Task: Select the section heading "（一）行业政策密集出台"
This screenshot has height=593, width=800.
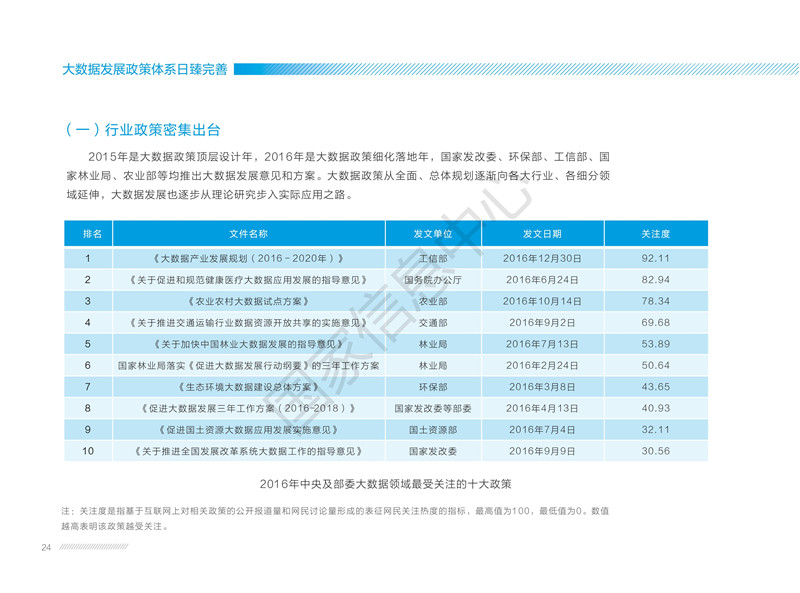Action: (x=143, y=130)
